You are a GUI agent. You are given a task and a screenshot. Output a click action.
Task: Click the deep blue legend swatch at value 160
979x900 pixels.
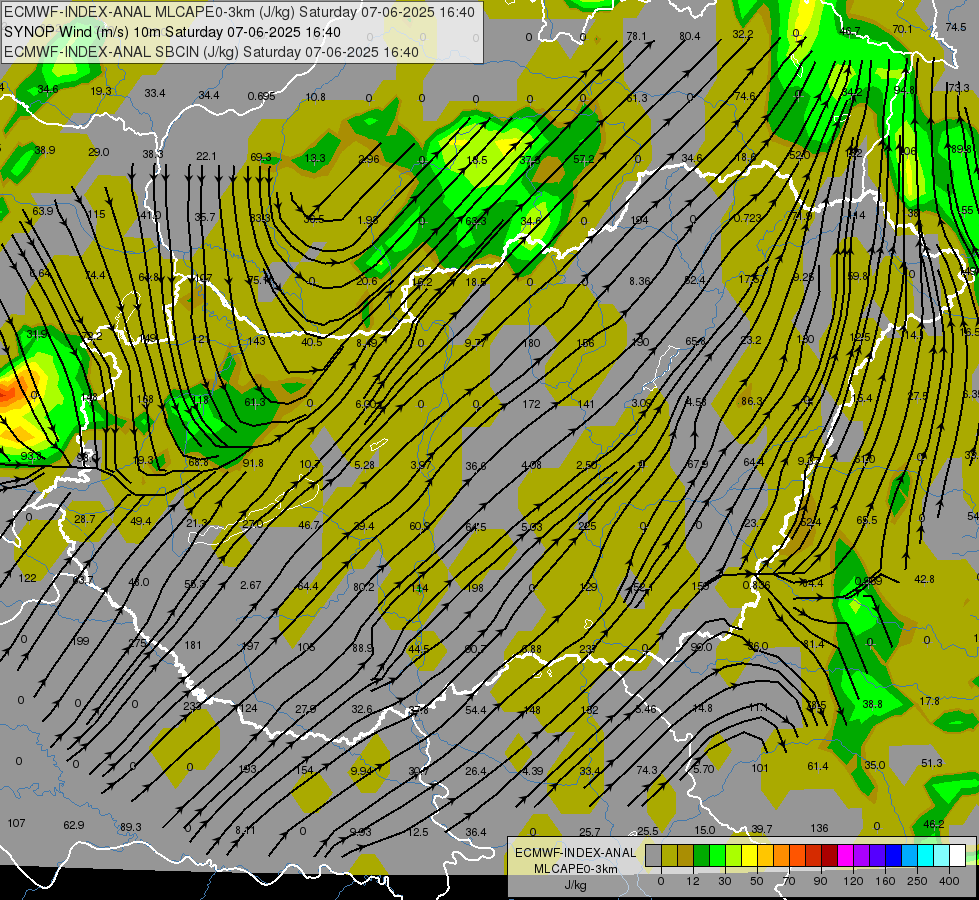click(893, 855)
